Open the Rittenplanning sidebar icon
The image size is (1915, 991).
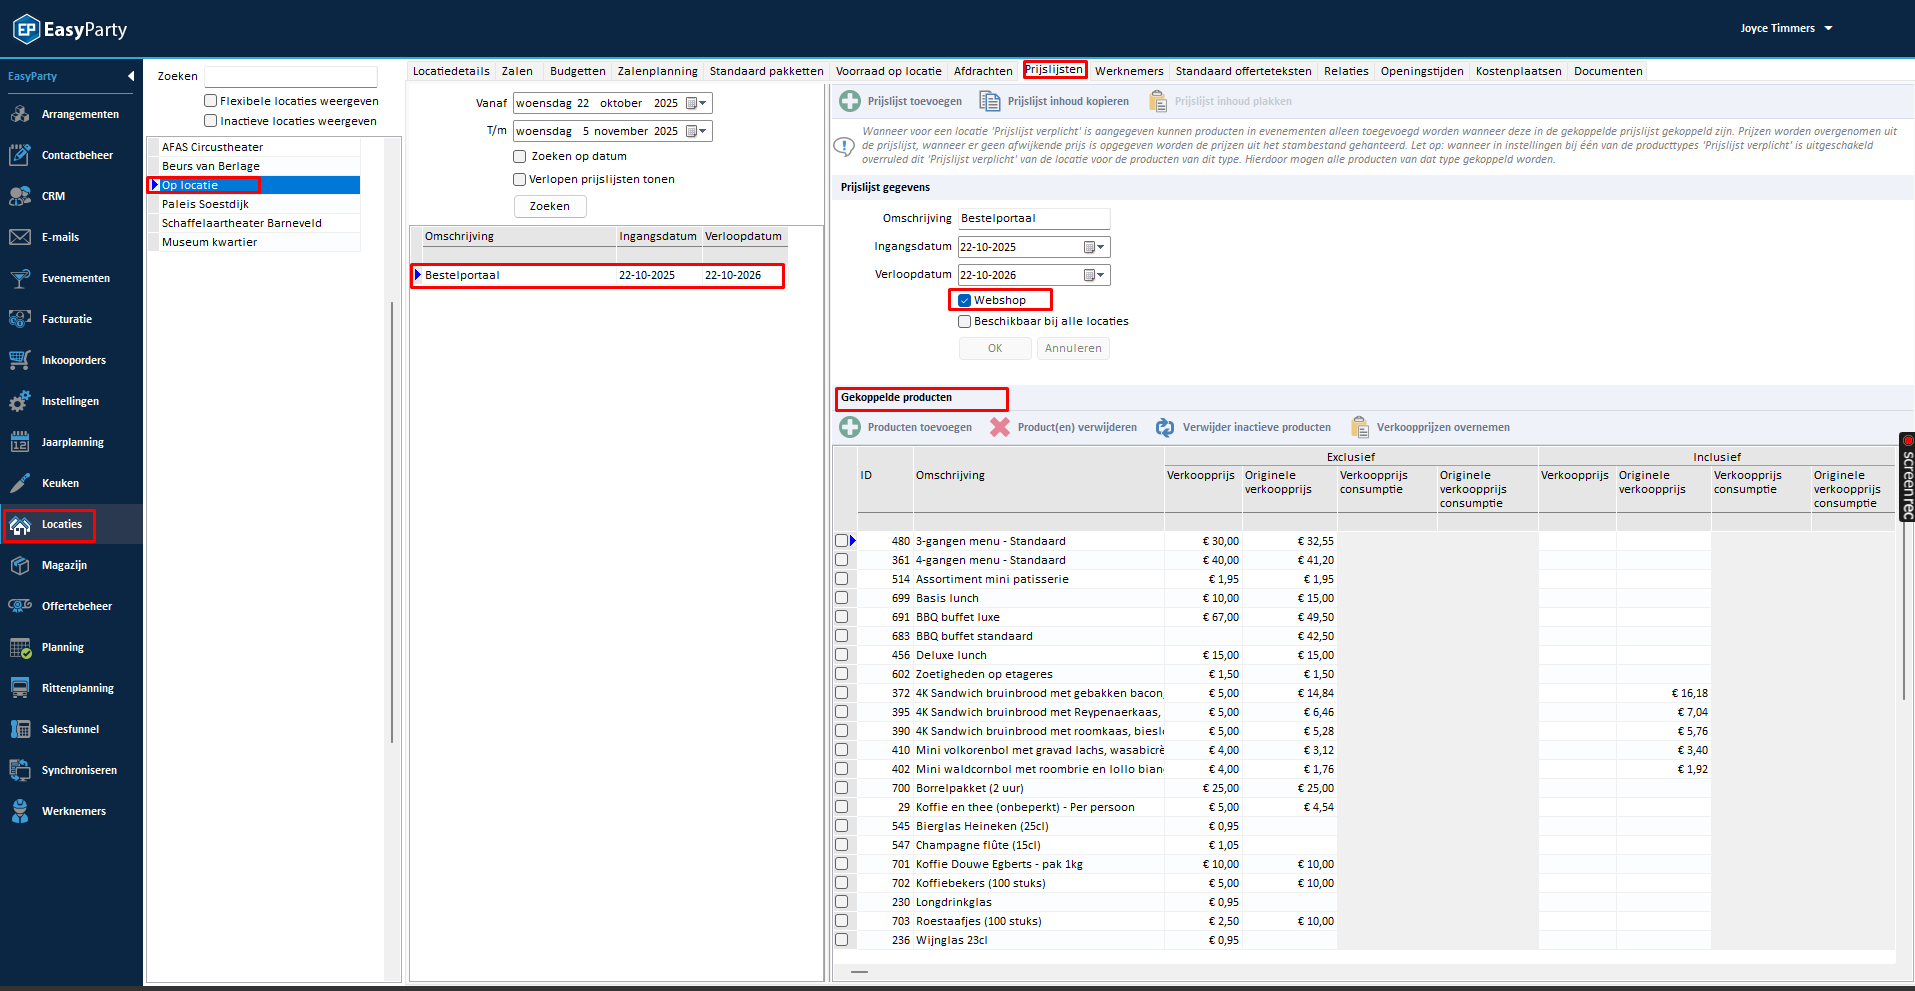pos(20,688)
